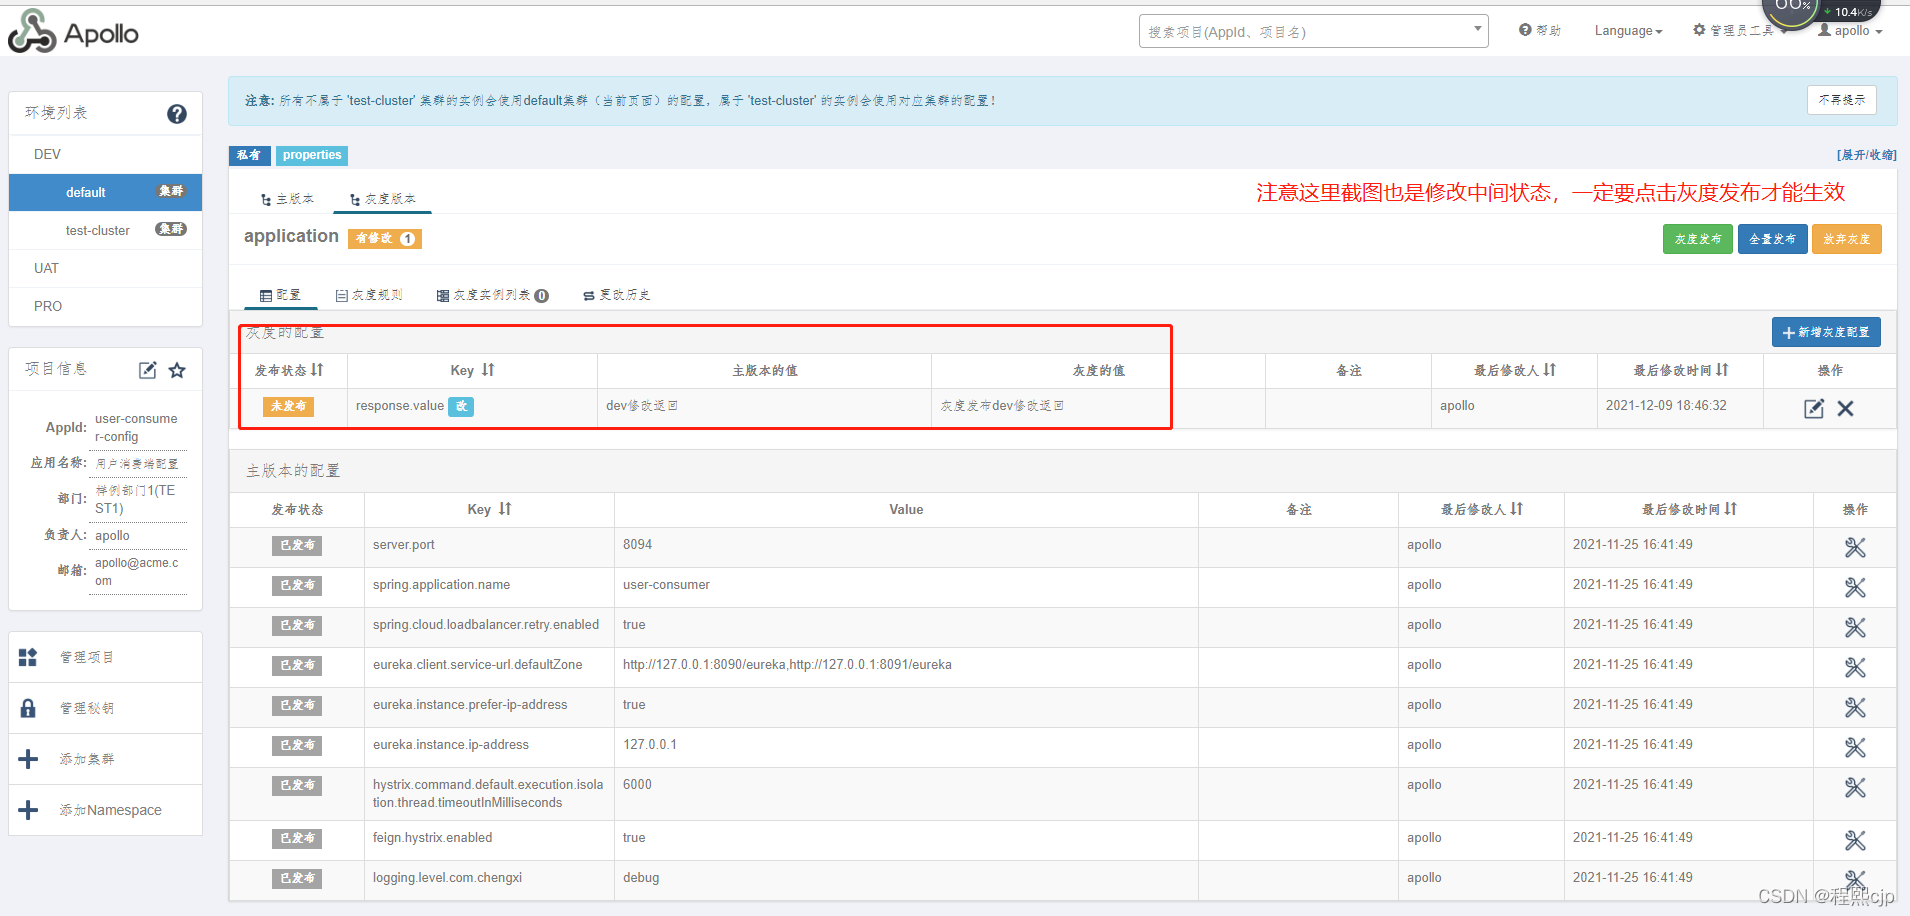The image size is (1910, 916).
Task: Click the 灰度发布 button
Action: point(1697,238)
